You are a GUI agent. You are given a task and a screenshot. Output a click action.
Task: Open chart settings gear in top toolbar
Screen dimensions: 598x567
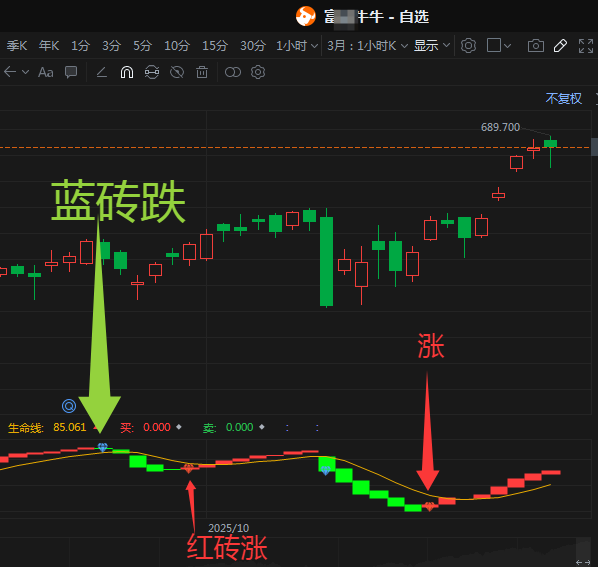coord(468,46)
